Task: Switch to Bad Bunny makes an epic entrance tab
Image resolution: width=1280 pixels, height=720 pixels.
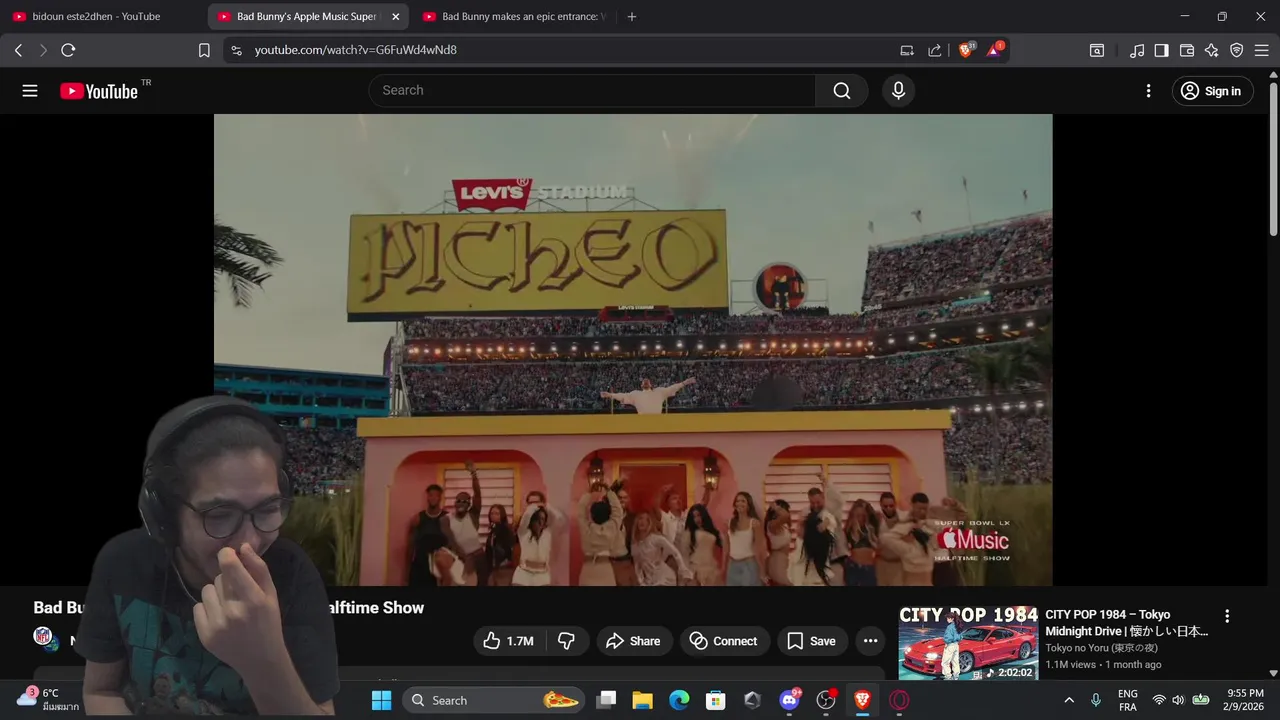Action: click(514, 17)
